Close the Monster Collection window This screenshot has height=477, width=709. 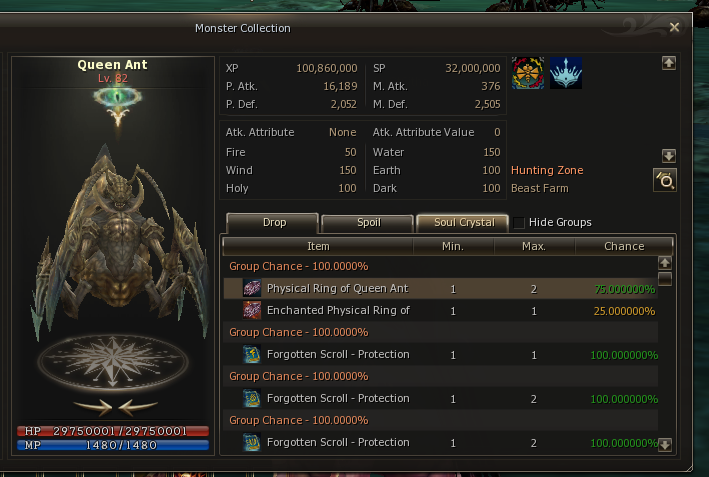pyautogui.click(x=674, y=28)
